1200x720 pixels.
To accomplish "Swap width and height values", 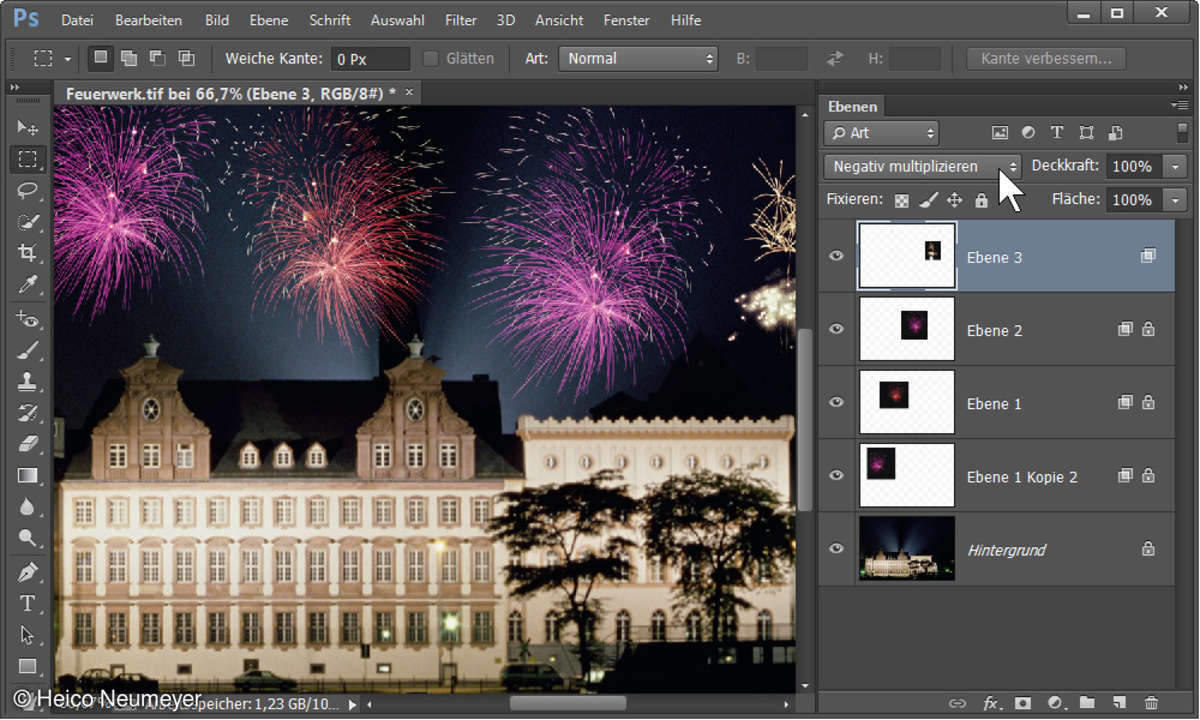I will (x=835, y=59).
